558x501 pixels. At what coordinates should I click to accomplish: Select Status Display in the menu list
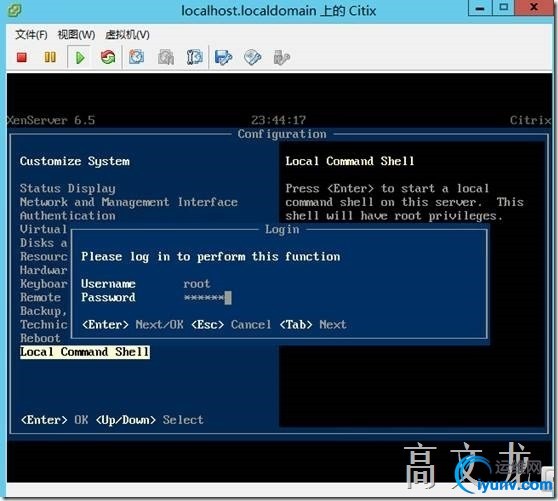click(68, 189)
